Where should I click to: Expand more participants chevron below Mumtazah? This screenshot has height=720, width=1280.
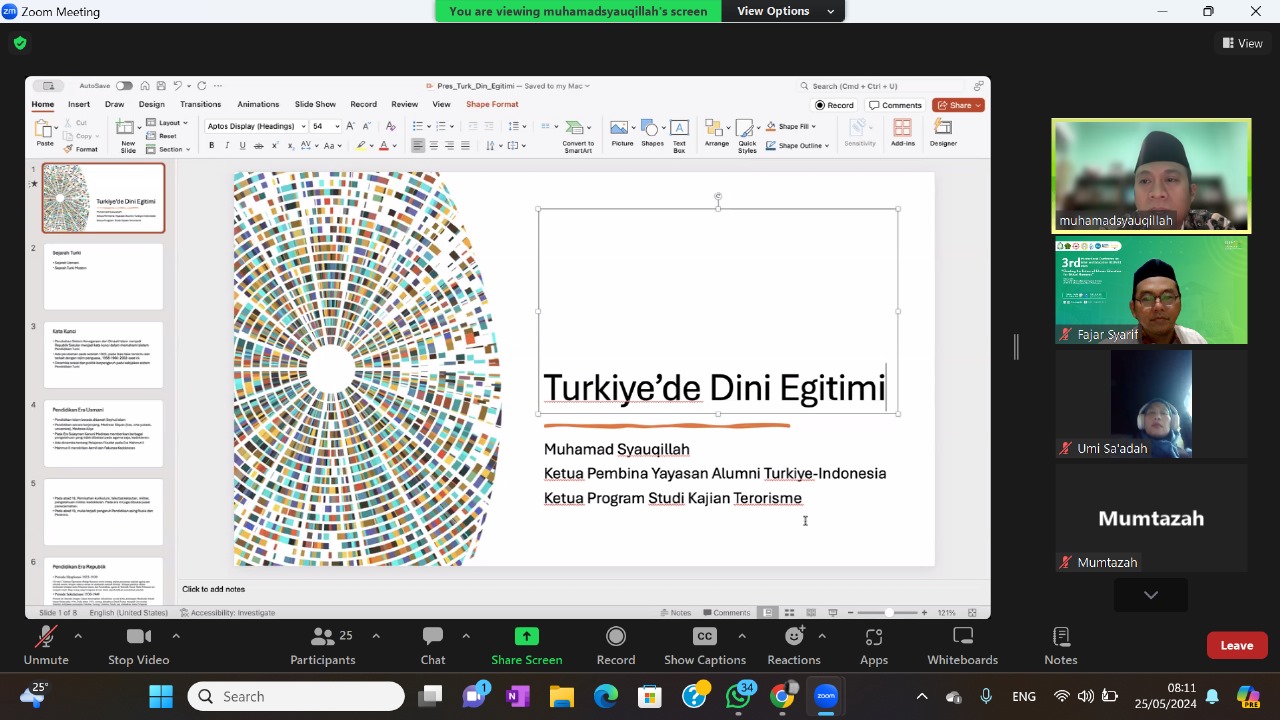(1151, 595)
